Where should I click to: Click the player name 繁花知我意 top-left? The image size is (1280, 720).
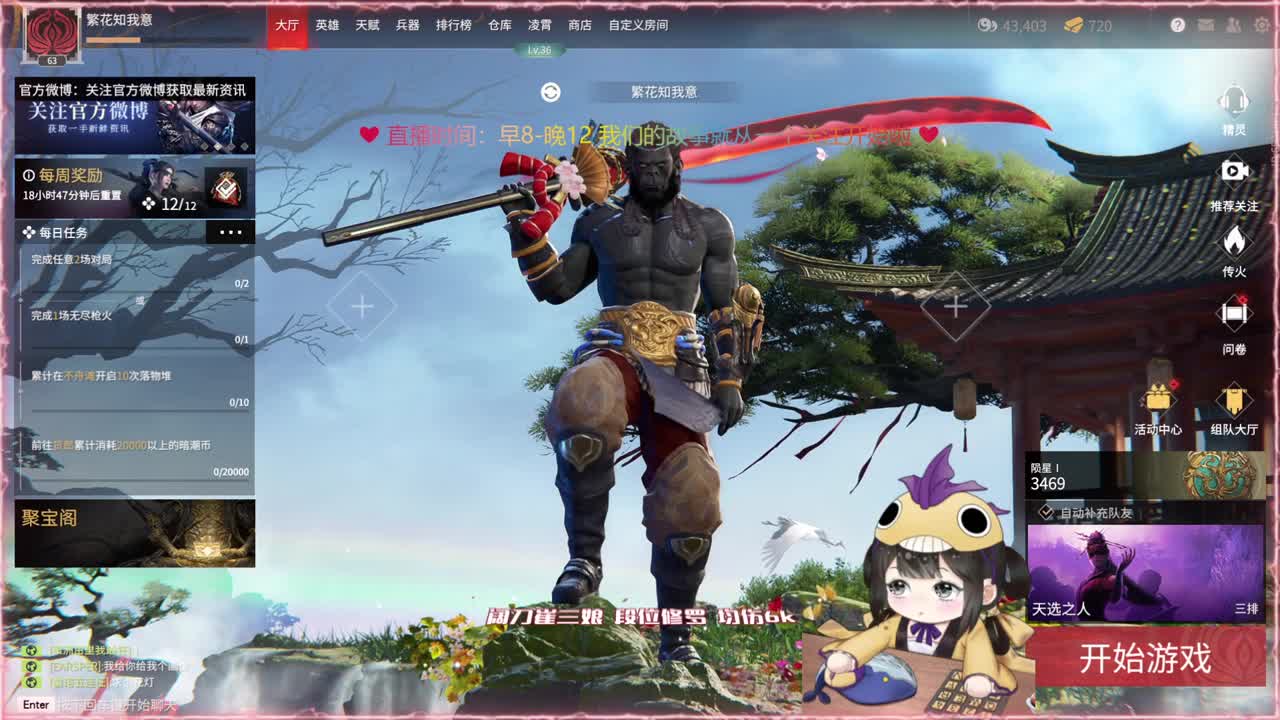click(119, 19)
